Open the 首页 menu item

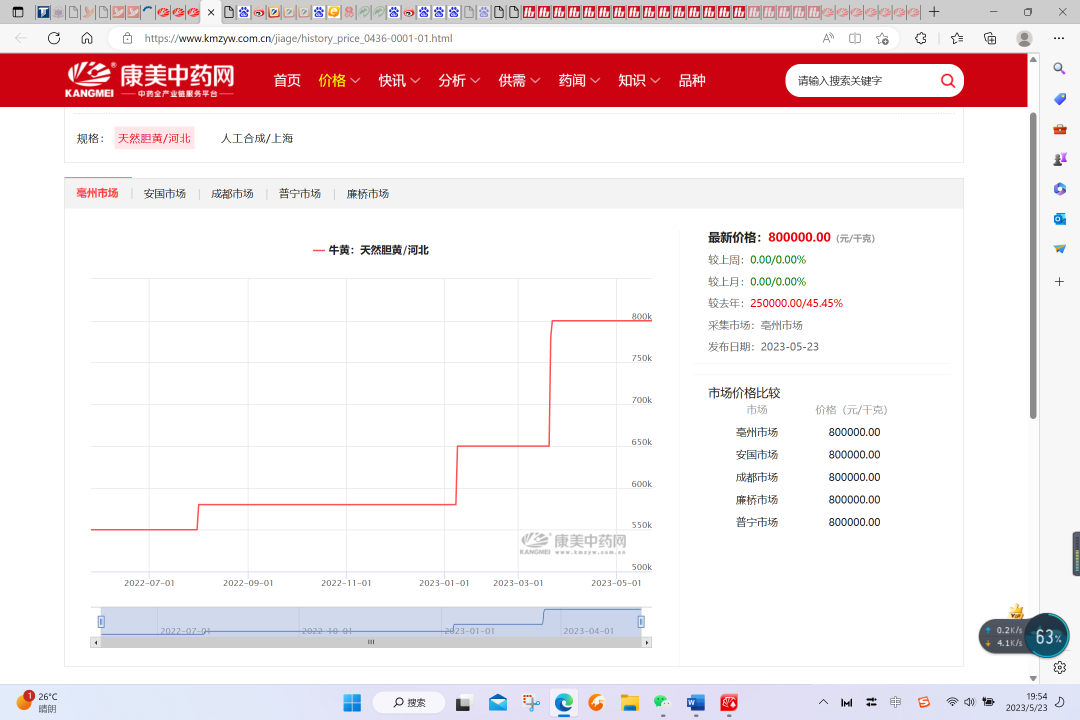click(x=286, y=80)
